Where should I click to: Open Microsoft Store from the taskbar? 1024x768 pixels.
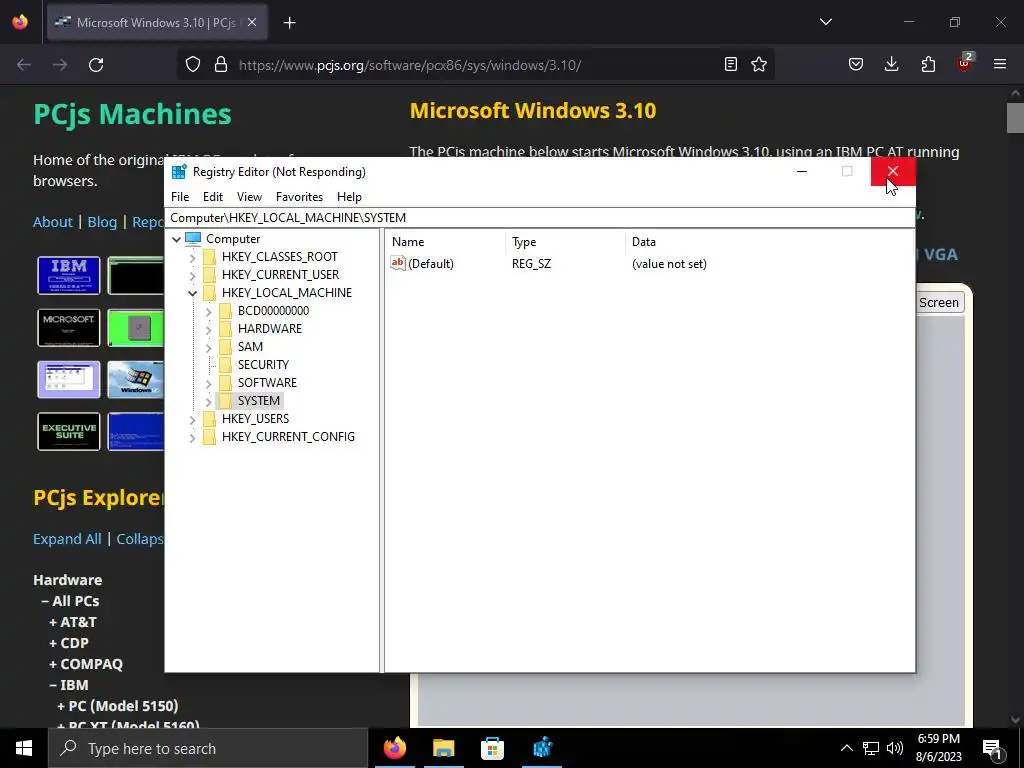pos(492,748)
